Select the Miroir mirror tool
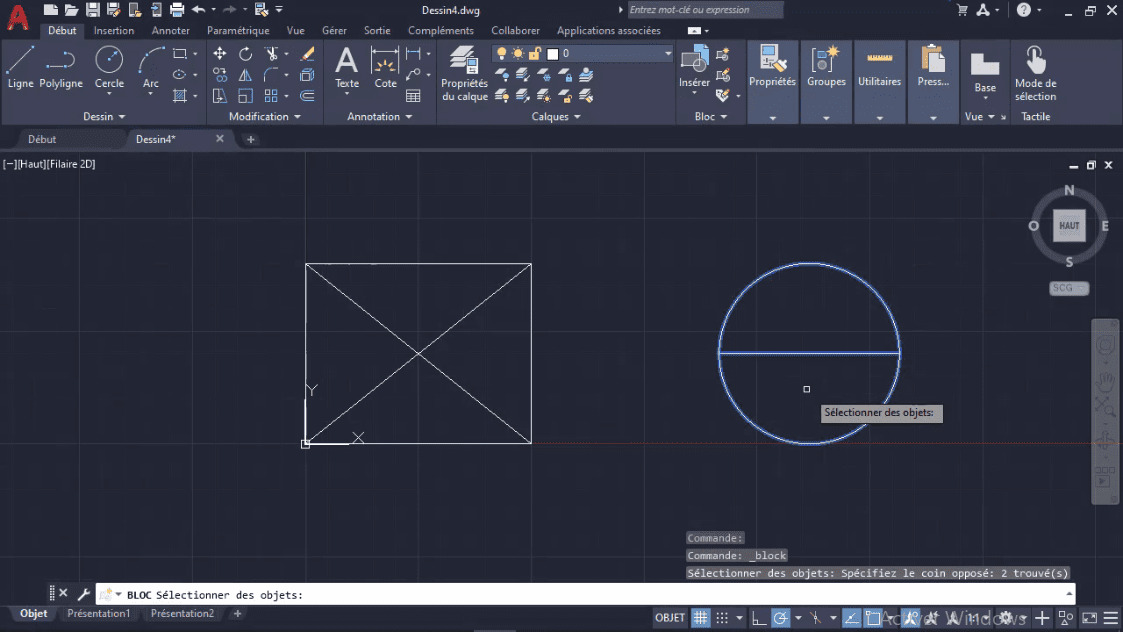The width and height of the screenshot is (1123, 632). [x=245, y=75]
